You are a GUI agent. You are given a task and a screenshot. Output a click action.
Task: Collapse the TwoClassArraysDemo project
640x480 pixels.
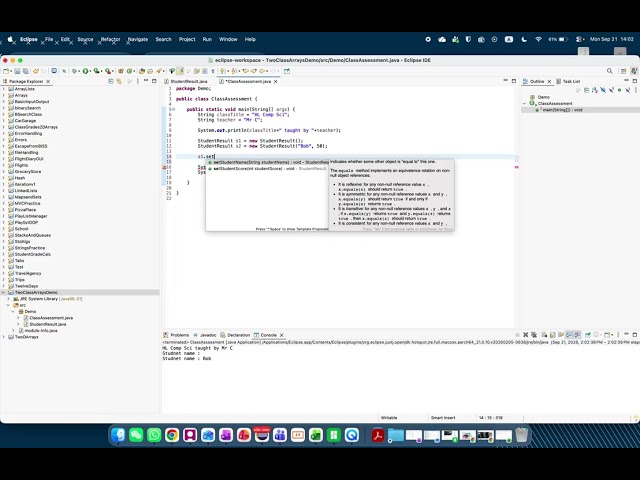pyautogui.click(x=4, y=293)
